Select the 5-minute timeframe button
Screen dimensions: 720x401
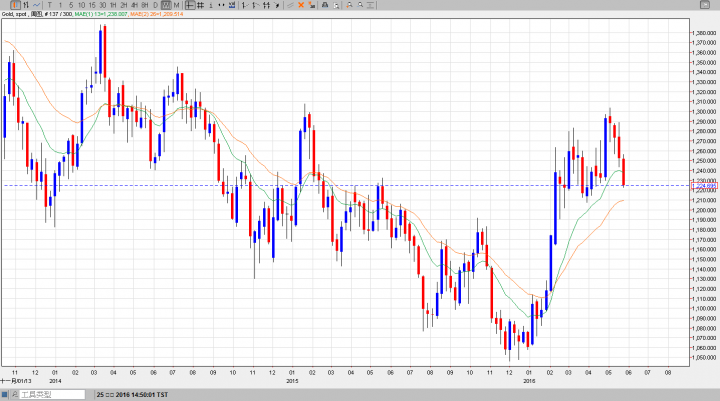pyautogui.click(x=71, y=5)
